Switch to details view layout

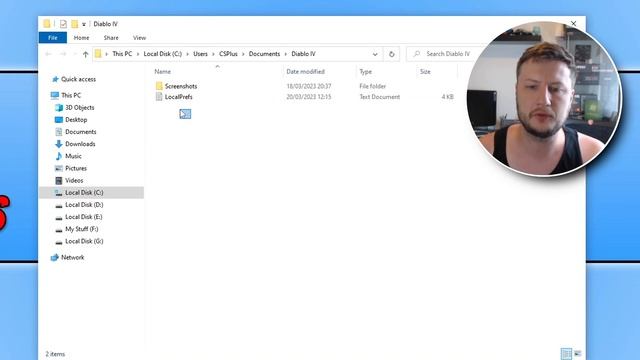point(566,353)
